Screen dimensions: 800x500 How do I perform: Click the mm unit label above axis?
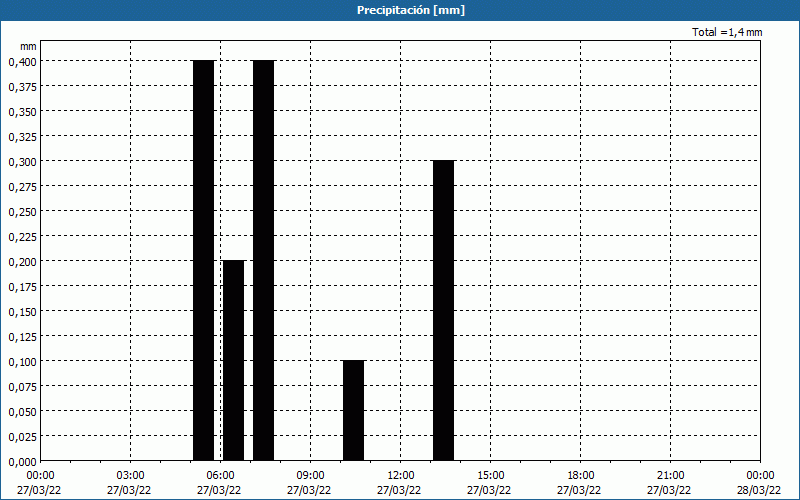pyautogui.click(x=28, y=46)
